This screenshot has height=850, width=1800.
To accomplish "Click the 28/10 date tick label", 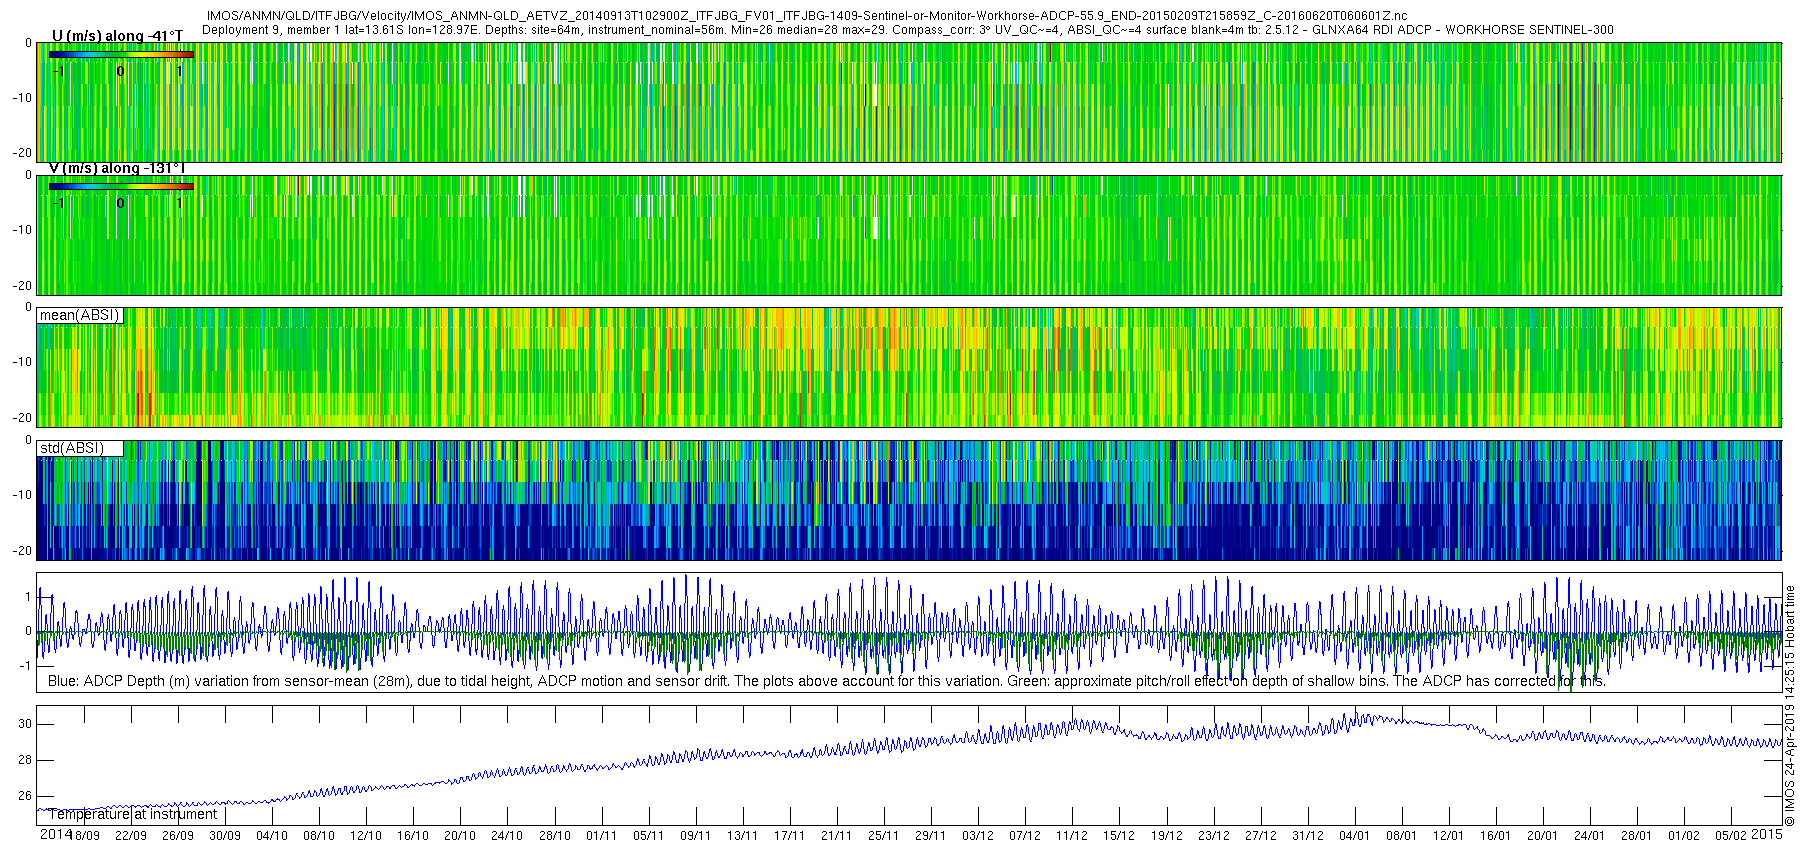I will point(555,836).
